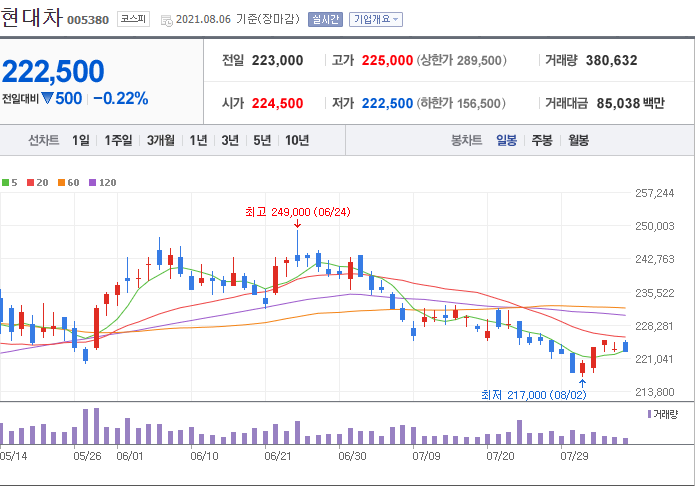695x486 pixels.
Task: Click the 저가 value 222,500
Action: tap(387, 103)
